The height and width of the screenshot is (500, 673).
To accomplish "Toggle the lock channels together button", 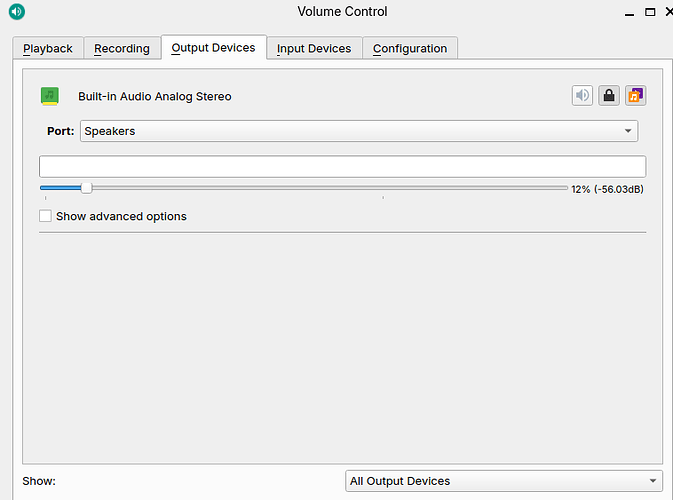I will 608,96.
